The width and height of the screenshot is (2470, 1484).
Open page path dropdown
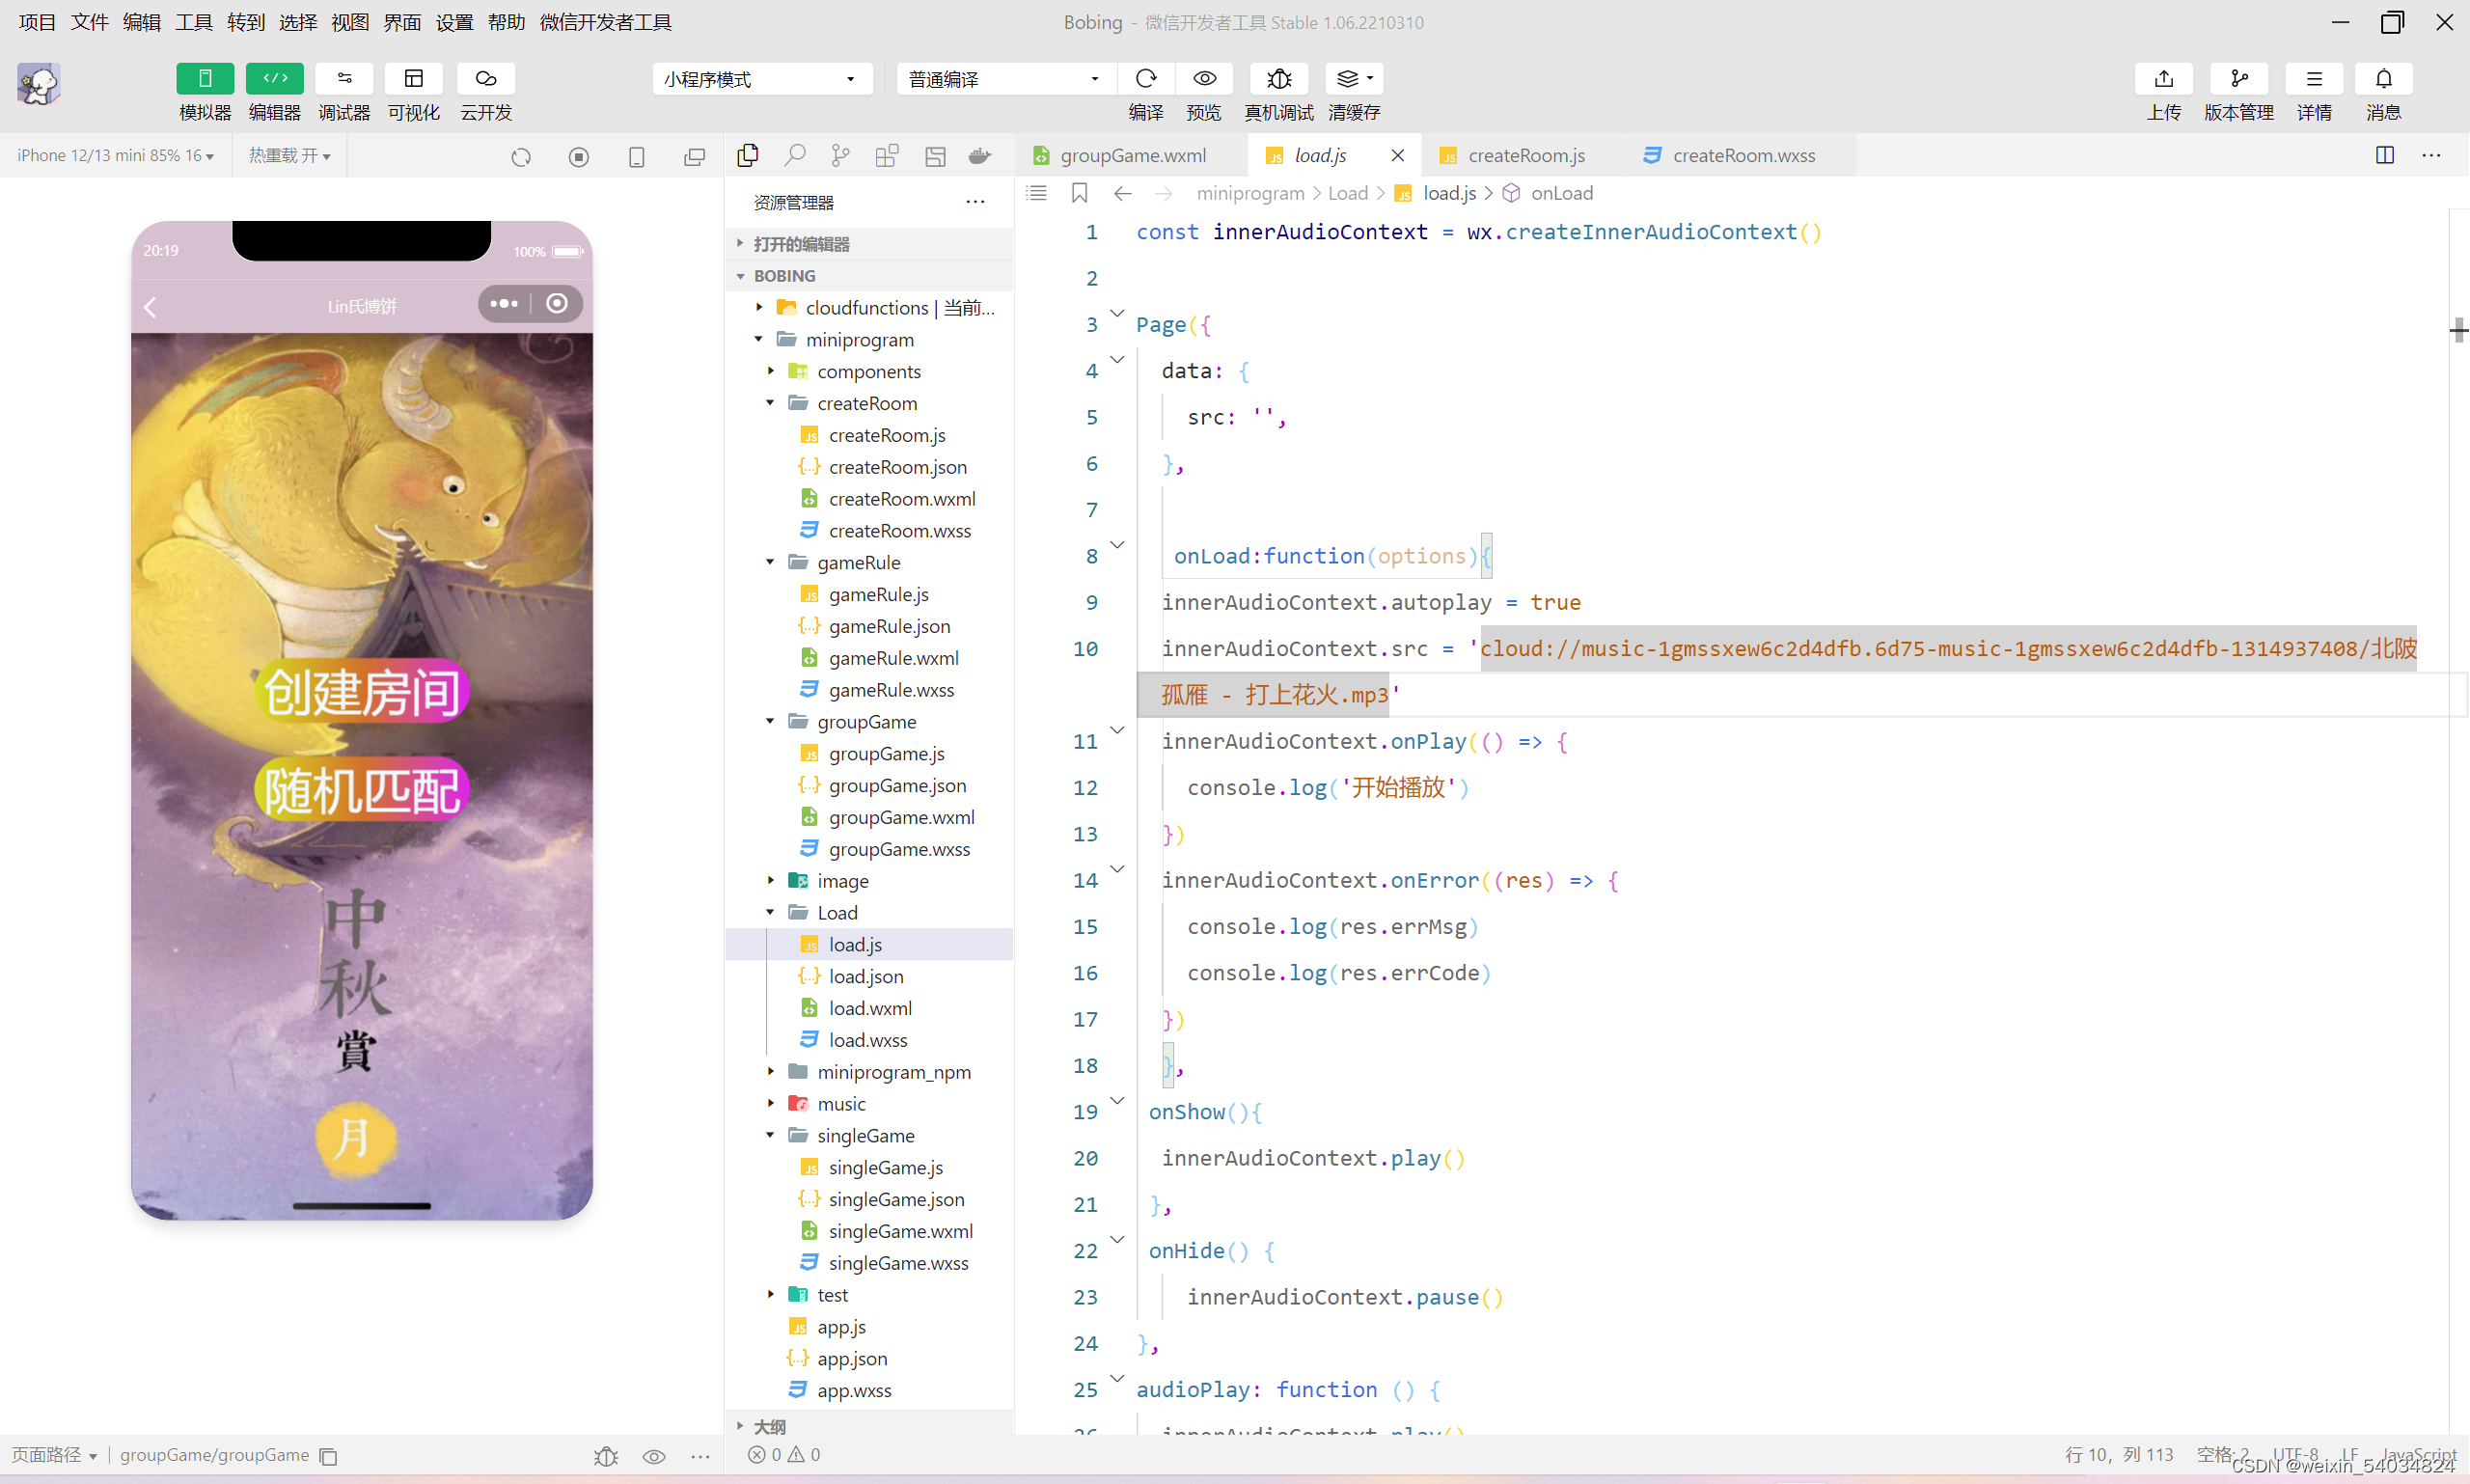coord(55,1455)
